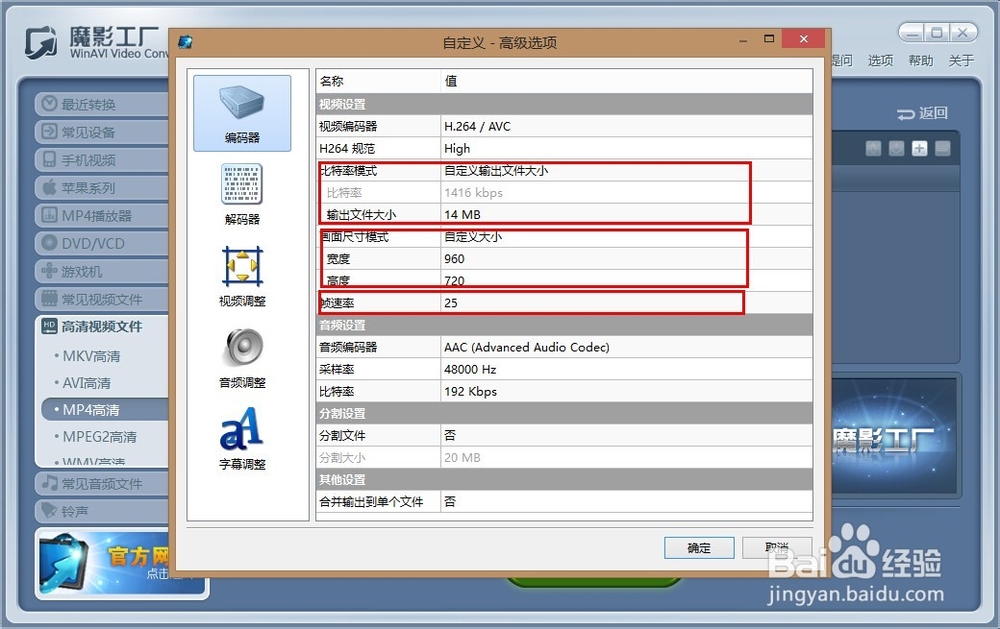Viewport: 1000px width, 629px height.
Task: Click the 分割设置 section header
Action: pos(564,413)
